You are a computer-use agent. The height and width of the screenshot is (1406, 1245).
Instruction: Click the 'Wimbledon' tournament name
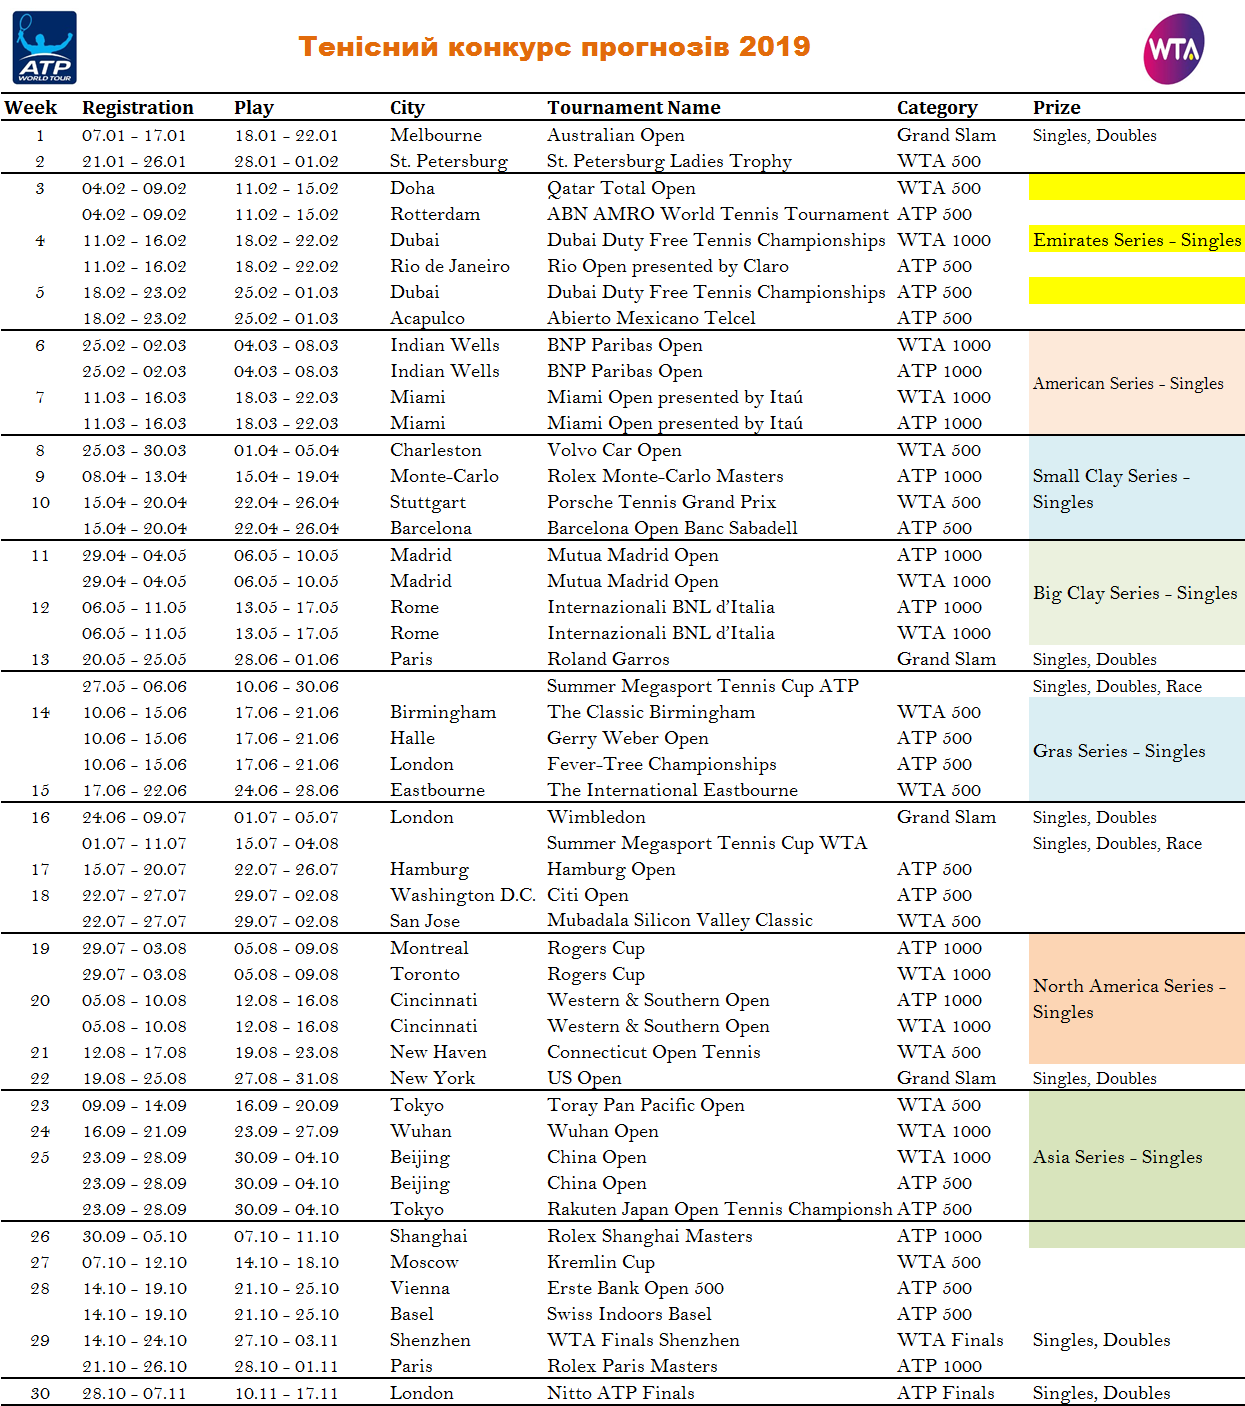[596, 817]
